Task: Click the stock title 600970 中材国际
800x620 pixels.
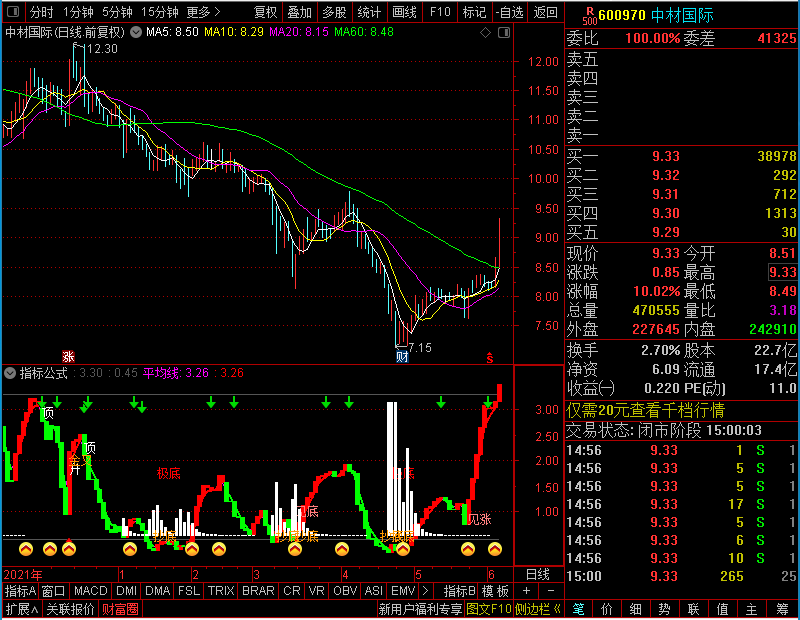Action: (656, 15)
